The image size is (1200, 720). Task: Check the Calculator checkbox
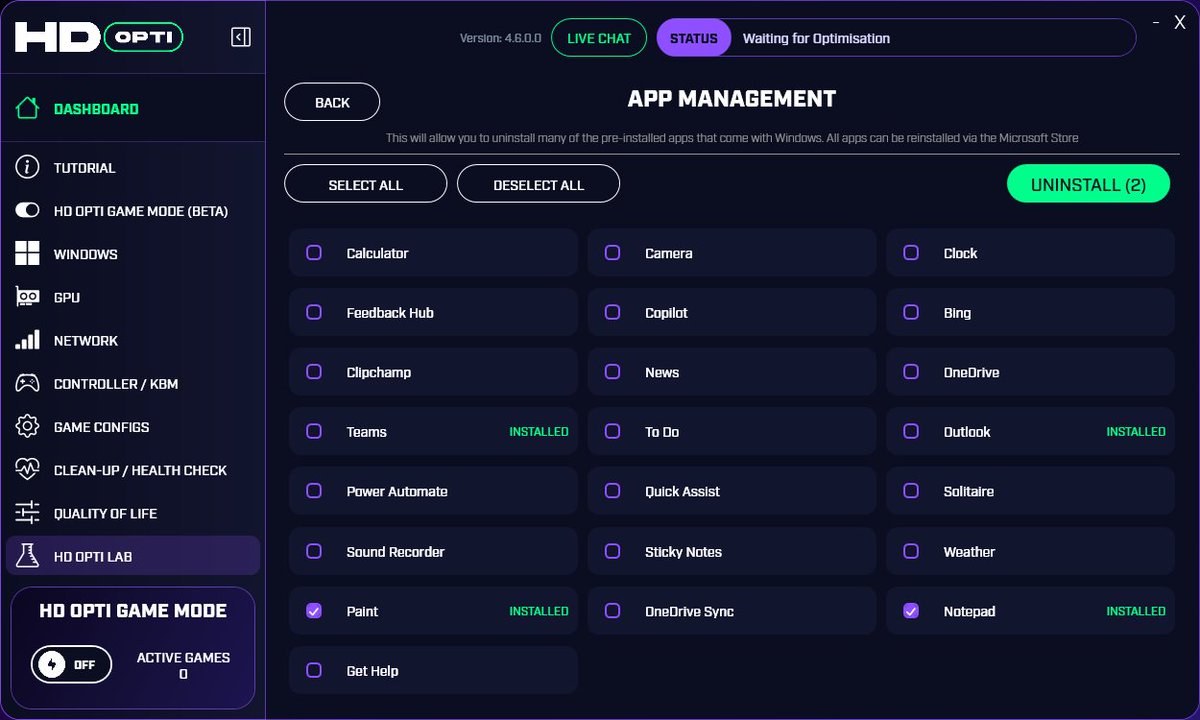point(314,253)
